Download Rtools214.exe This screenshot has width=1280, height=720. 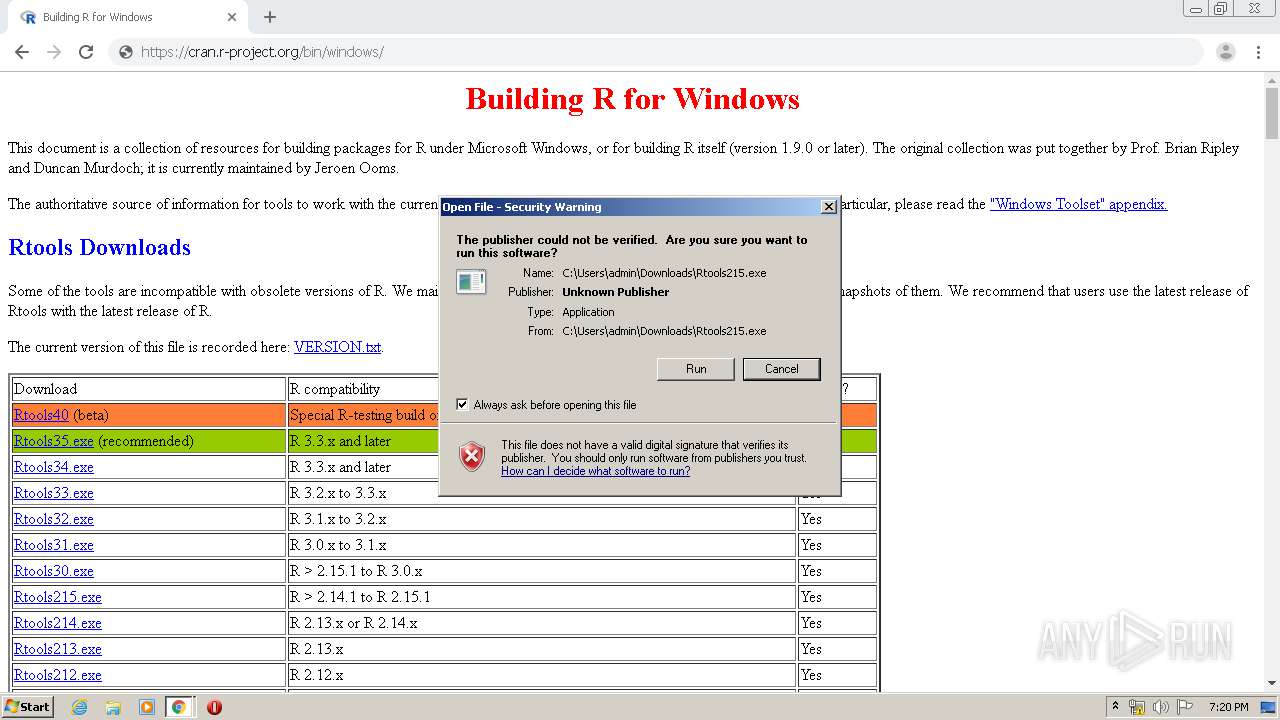[x=57, y=623]
